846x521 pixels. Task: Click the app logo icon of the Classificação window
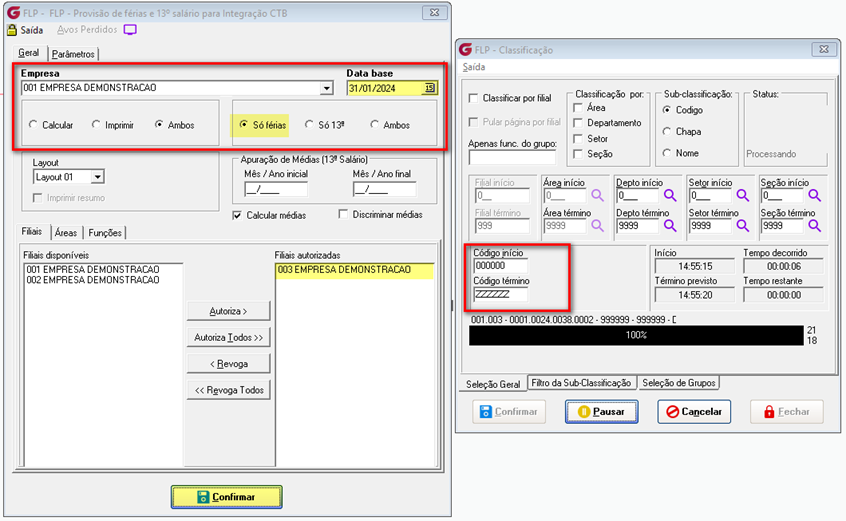tap(465, 50)
